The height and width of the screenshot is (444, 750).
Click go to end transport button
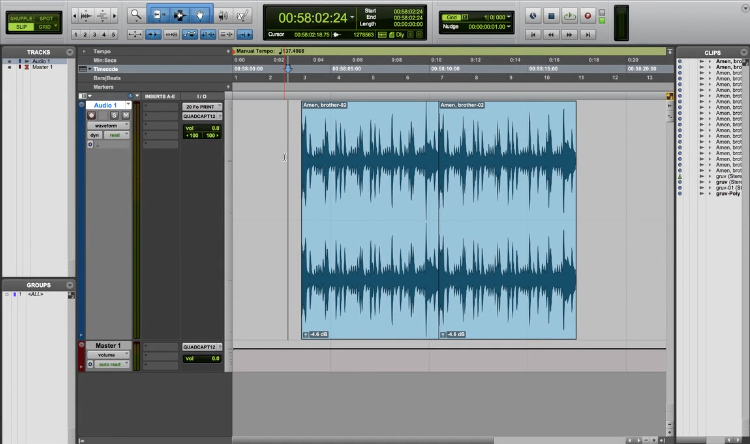click(588, 34)
